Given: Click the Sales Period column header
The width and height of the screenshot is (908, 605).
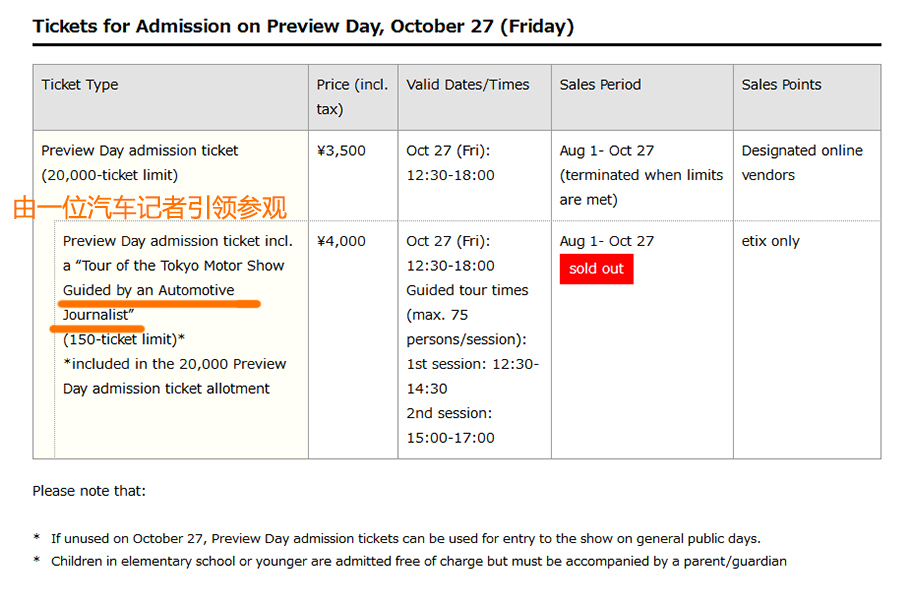Looking at the screenshot, I should click(x=600, y=85).
